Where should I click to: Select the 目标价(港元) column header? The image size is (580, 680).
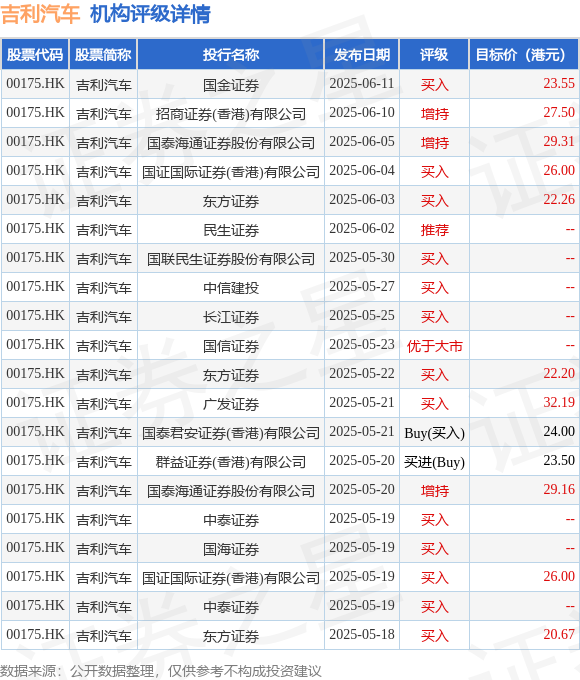(524, 55)
